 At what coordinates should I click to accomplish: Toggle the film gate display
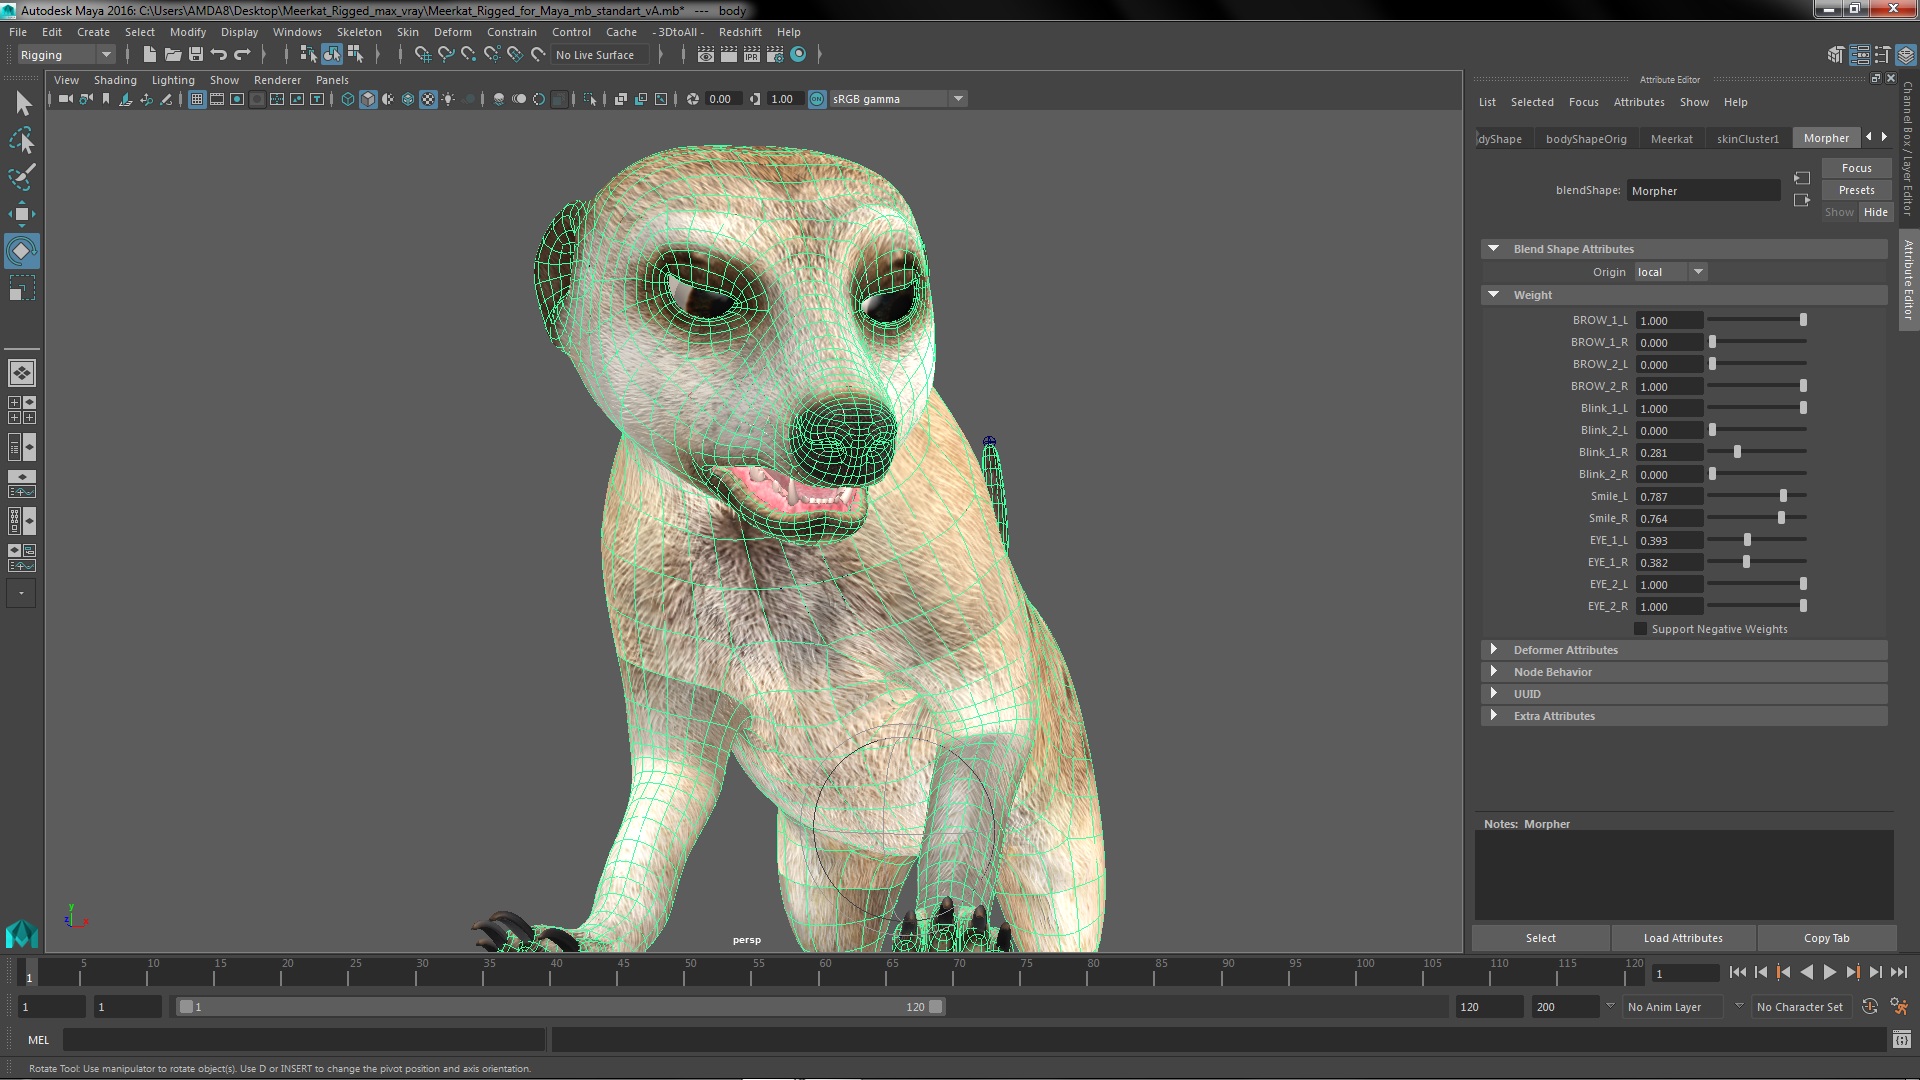click(217, 99)
